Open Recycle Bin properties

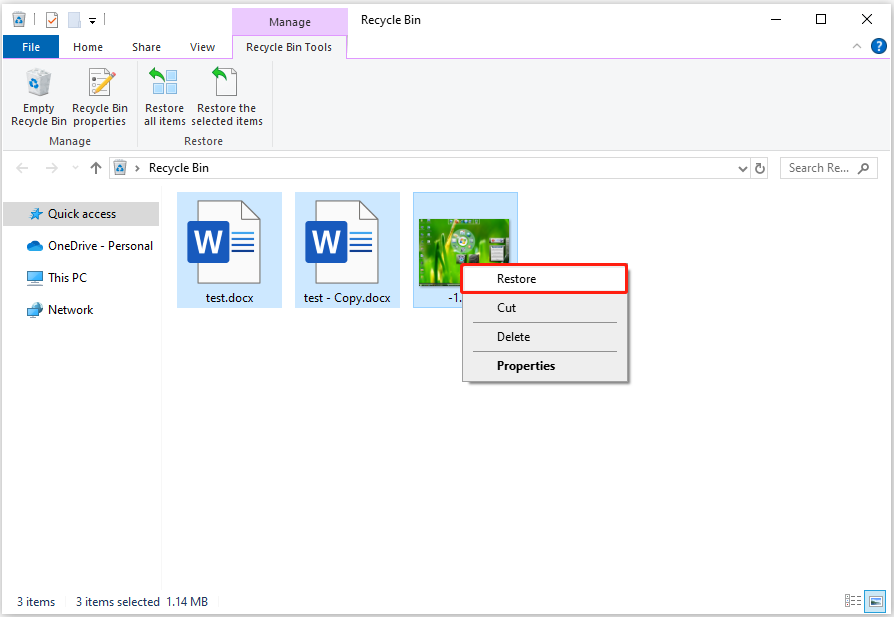(x=100, y=97)
